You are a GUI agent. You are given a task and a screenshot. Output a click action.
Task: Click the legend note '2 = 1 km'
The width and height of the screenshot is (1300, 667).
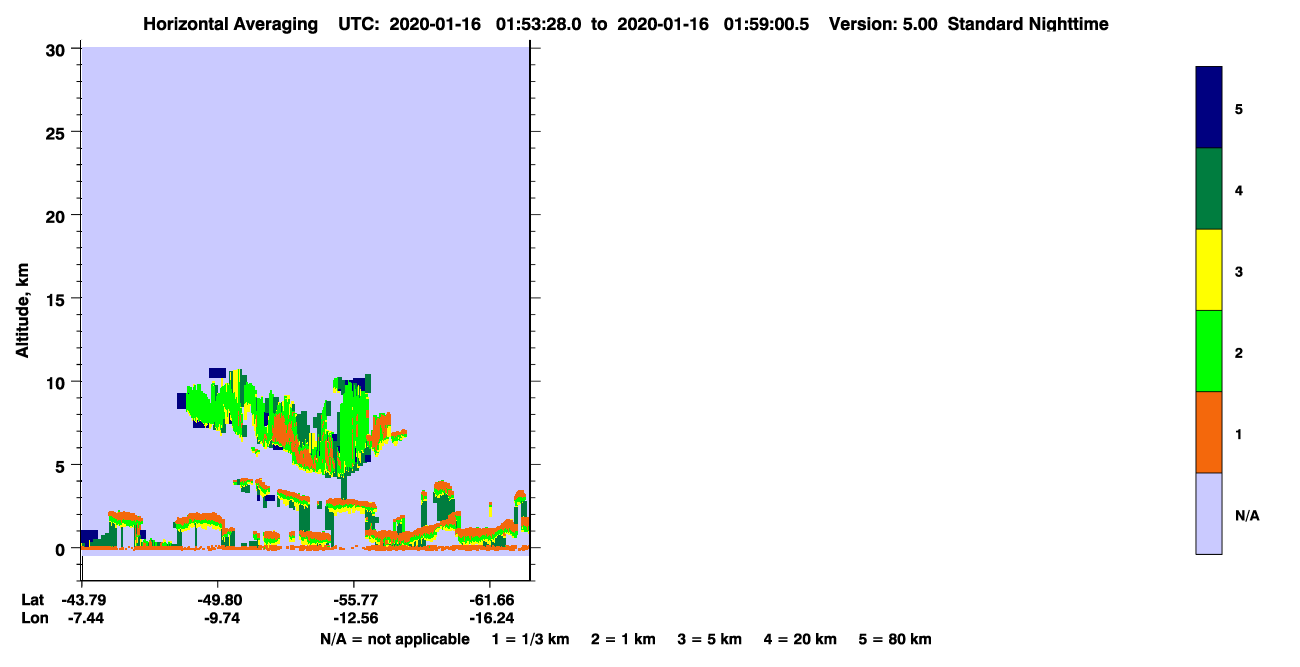pos(623,639)
